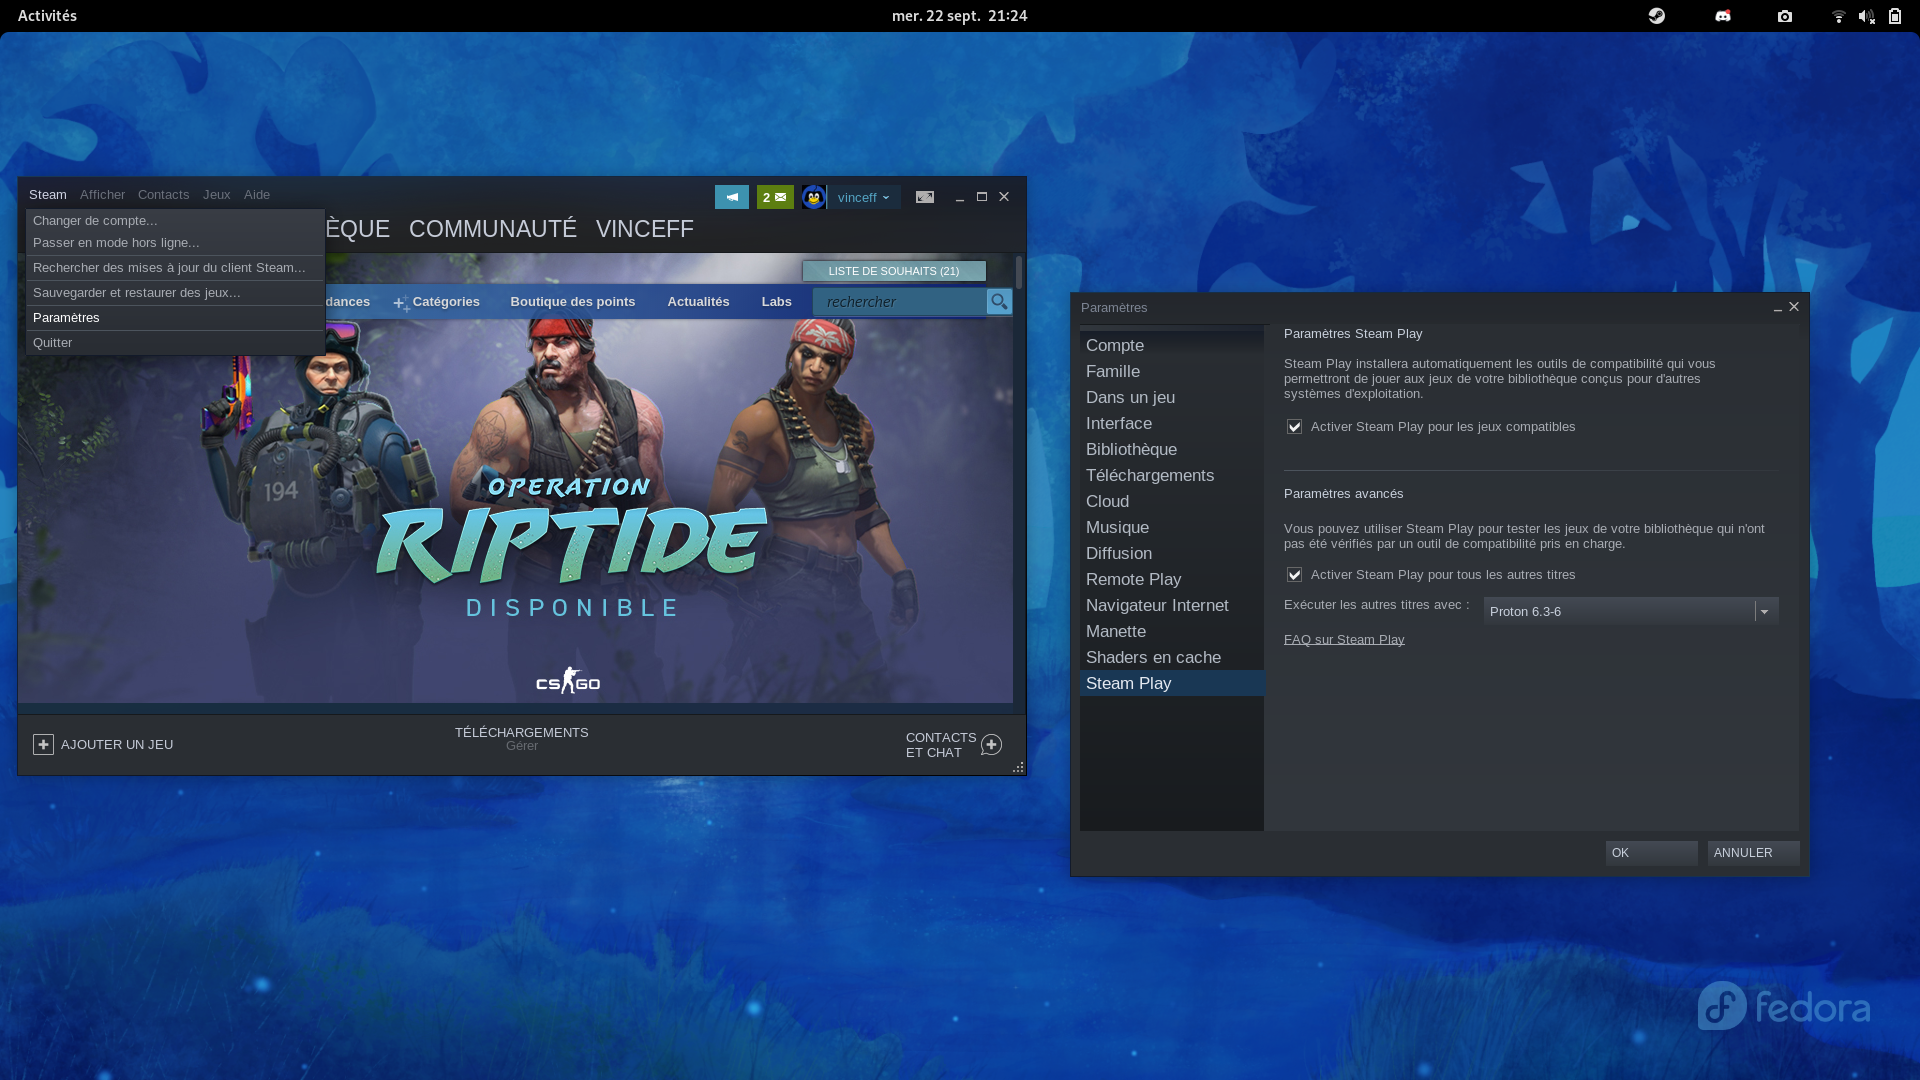
Task: Select Shaders en cache in settings sidebar
Action: click(1172, 658)
